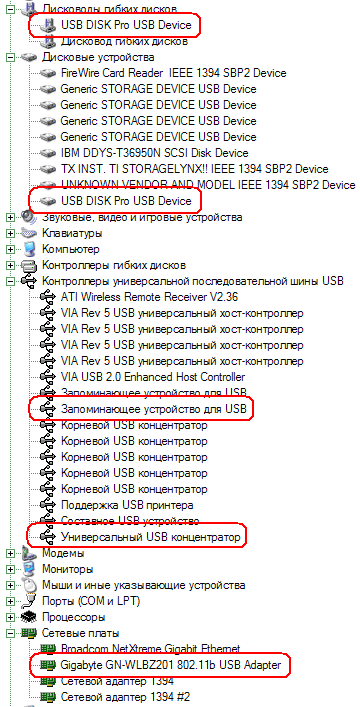
Task: Click the mouse icon beside Мыши и иные указывающие устройства
Action: coord(28,585)
